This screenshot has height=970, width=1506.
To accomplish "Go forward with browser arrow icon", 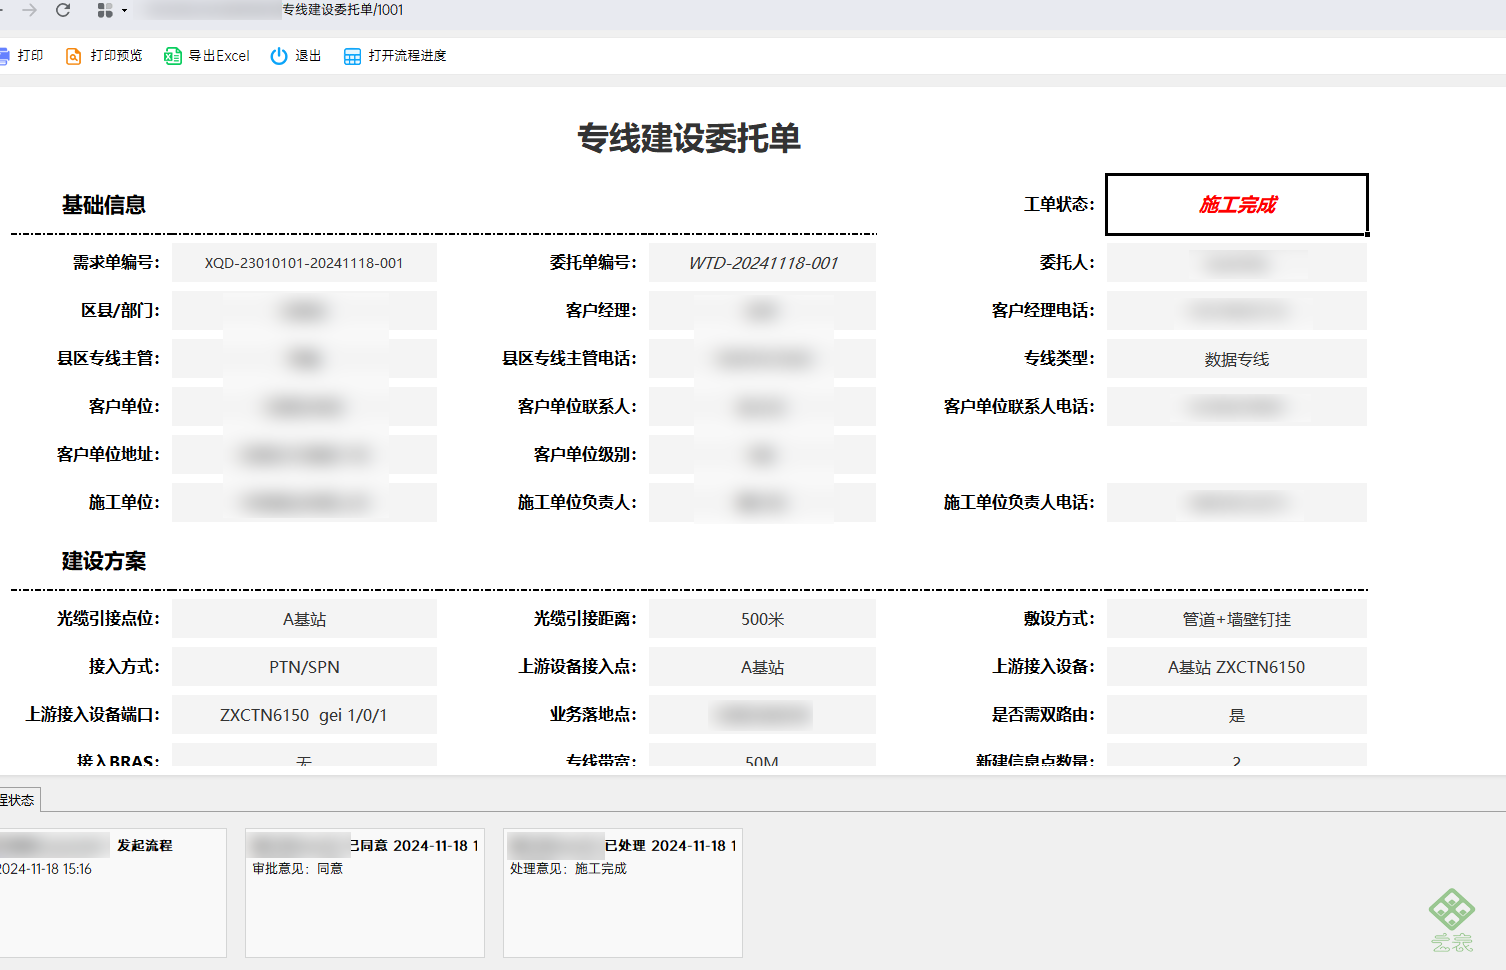I will coord(29,10).
